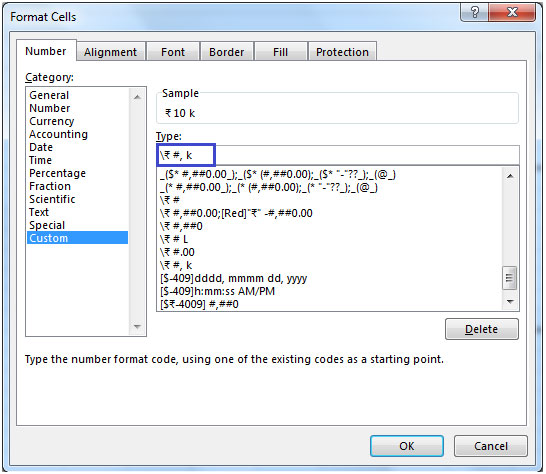Click format codes list scroll down arrow

(510, 302)
